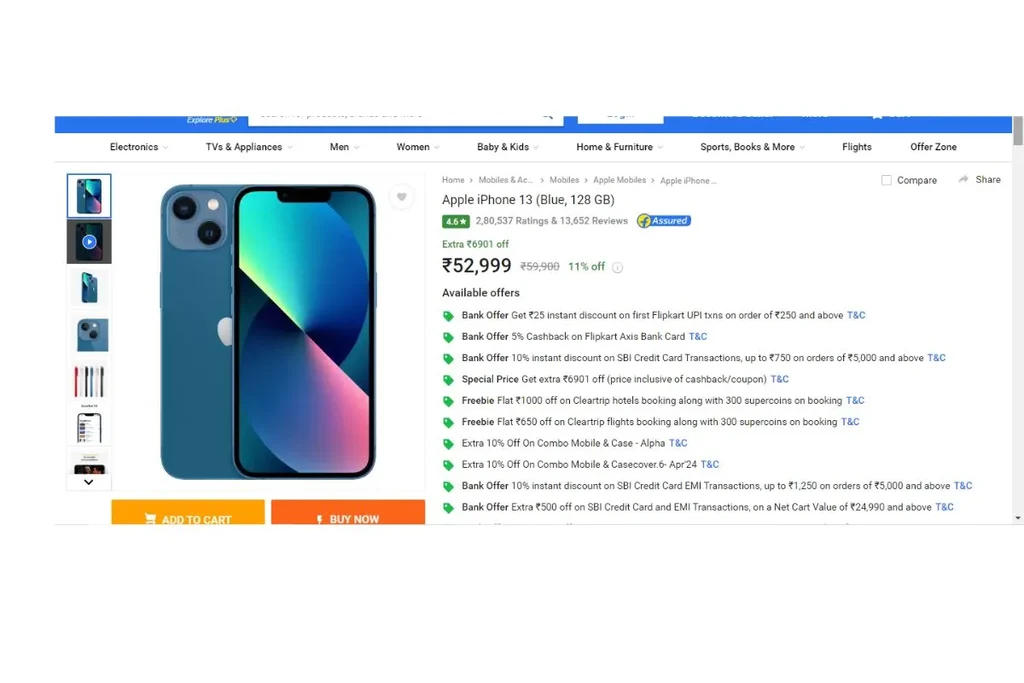Go to the Flights menu item
This screenshot has width=1024, height=683.
tap(856, 147)
